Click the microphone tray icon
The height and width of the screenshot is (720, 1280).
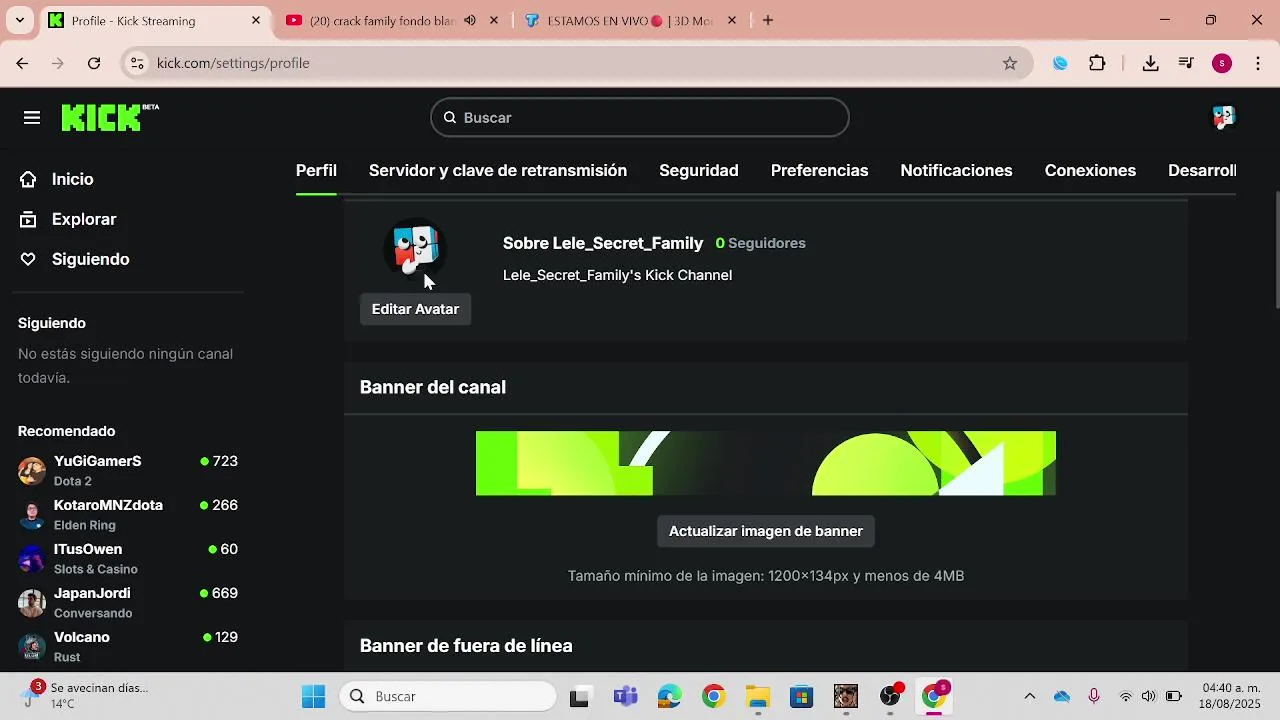point(1094,696)
